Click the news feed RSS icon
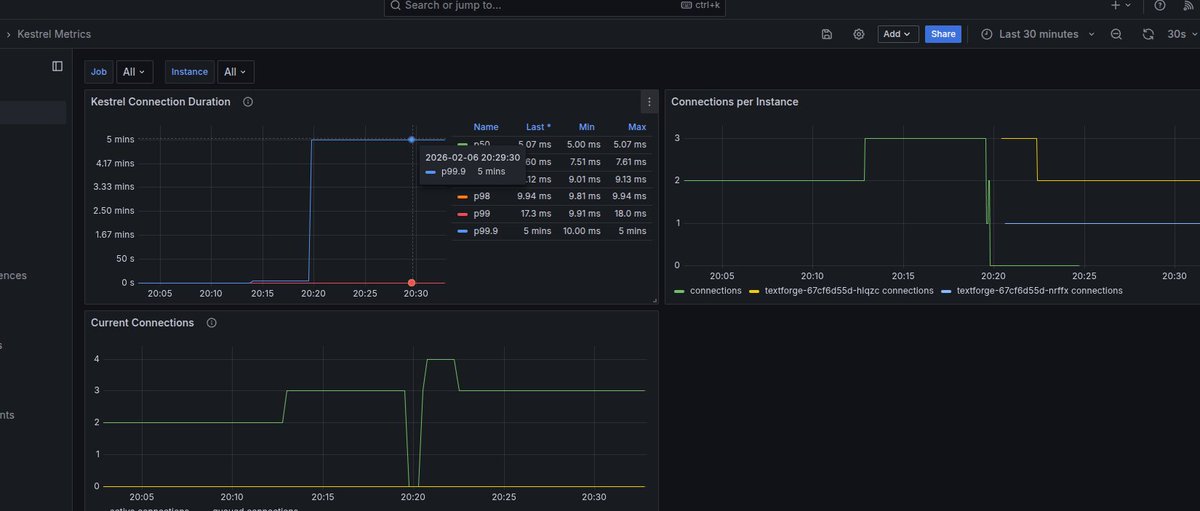Screen dimensions: 1200x511 pyautogui.click(x=1189, y=5)
